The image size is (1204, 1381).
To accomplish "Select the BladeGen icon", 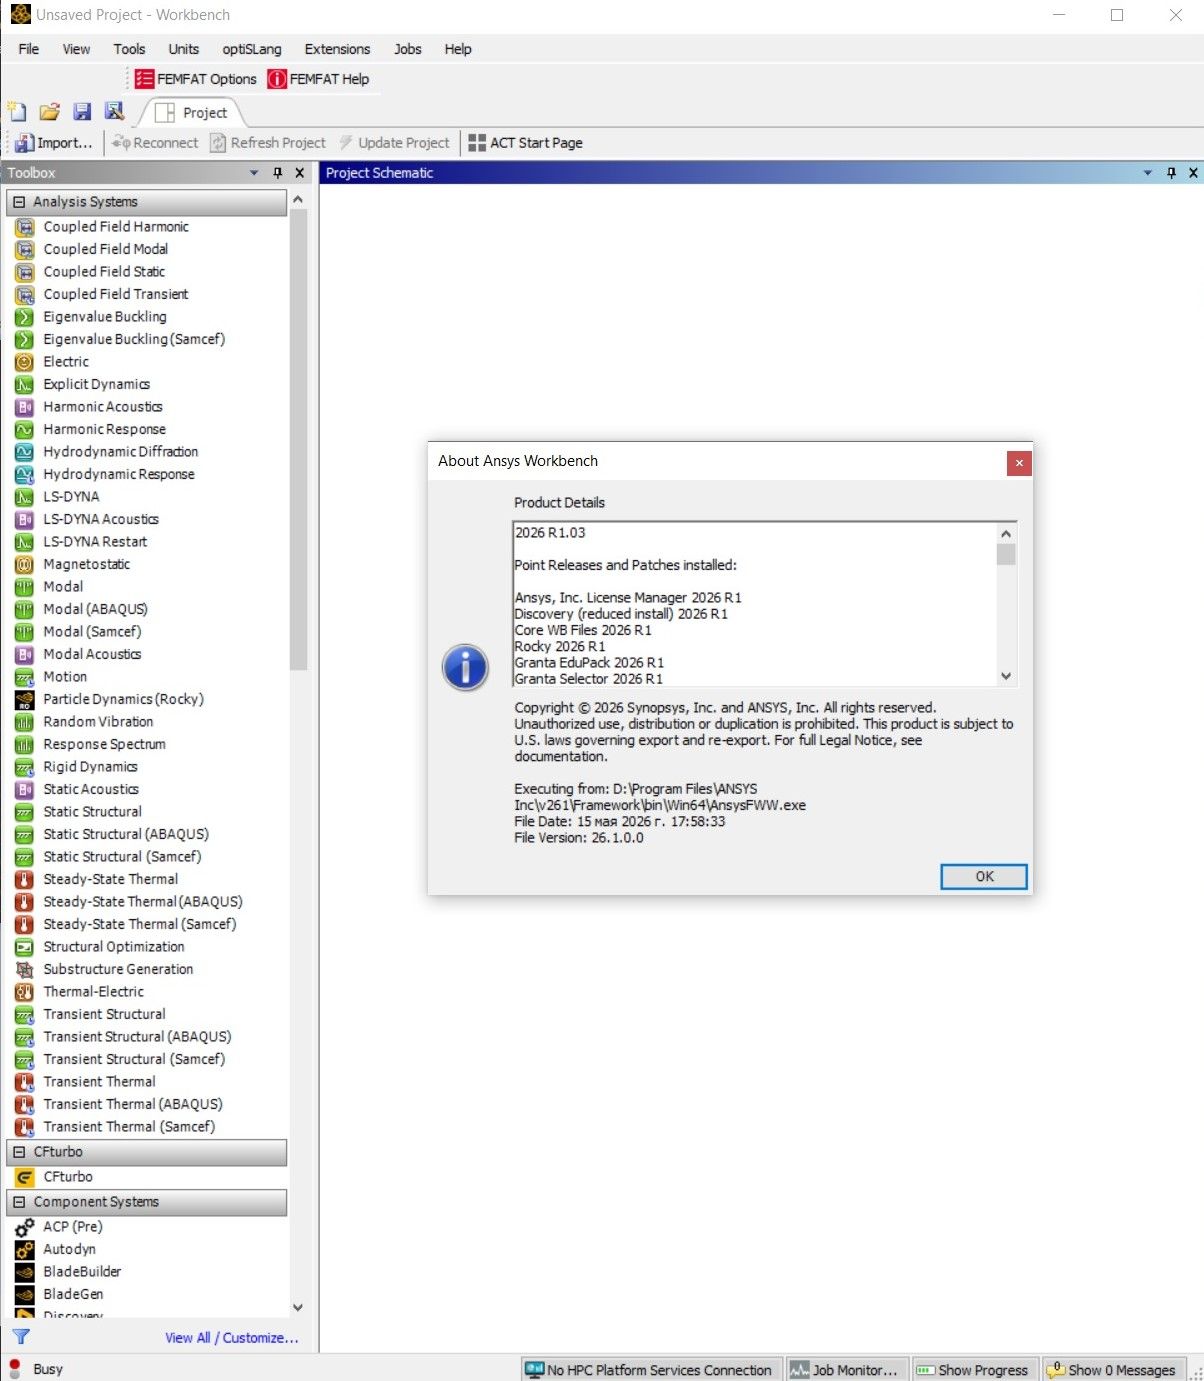I will point(25,1294).
